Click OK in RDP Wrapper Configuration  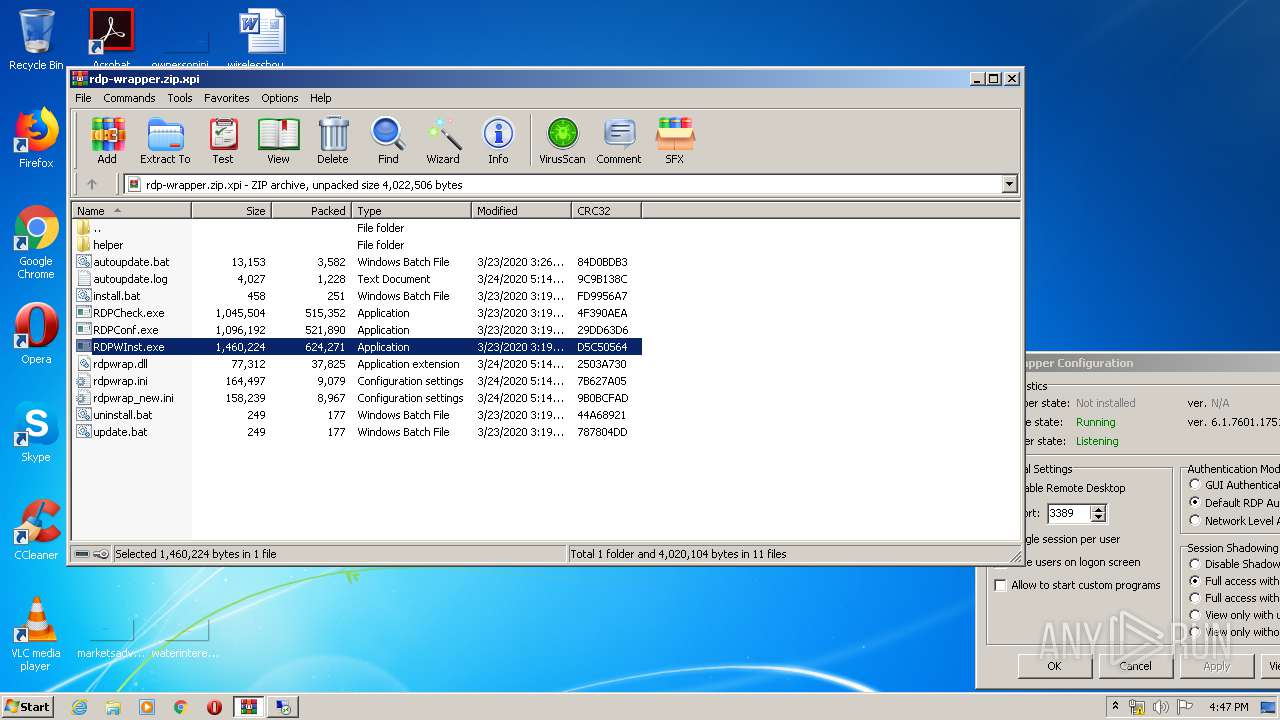pos(1055,665)
